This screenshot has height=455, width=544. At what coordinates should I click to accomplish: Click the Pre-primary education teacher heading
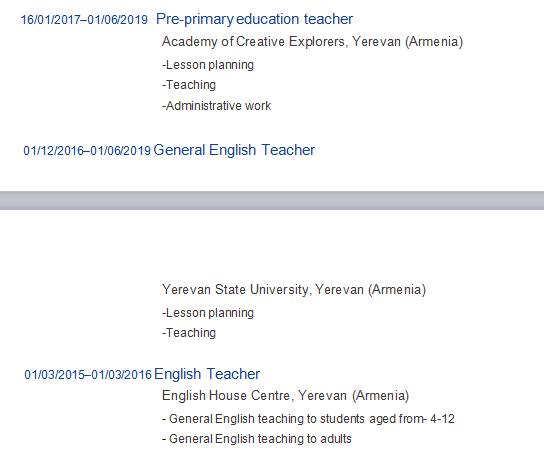coord(254,19)
